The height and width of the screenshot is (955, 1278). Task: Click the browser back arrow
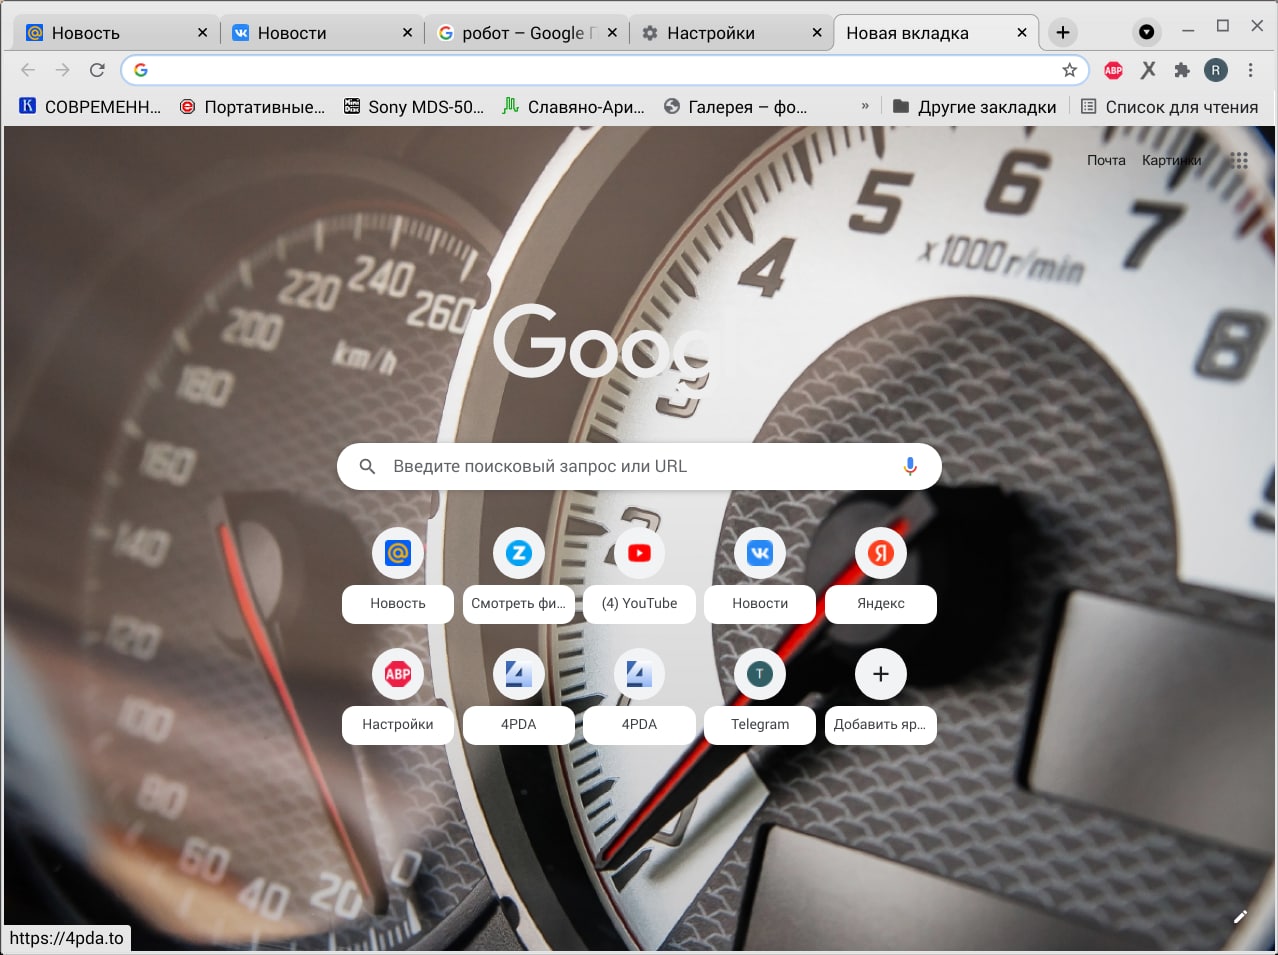pos(28,70)
